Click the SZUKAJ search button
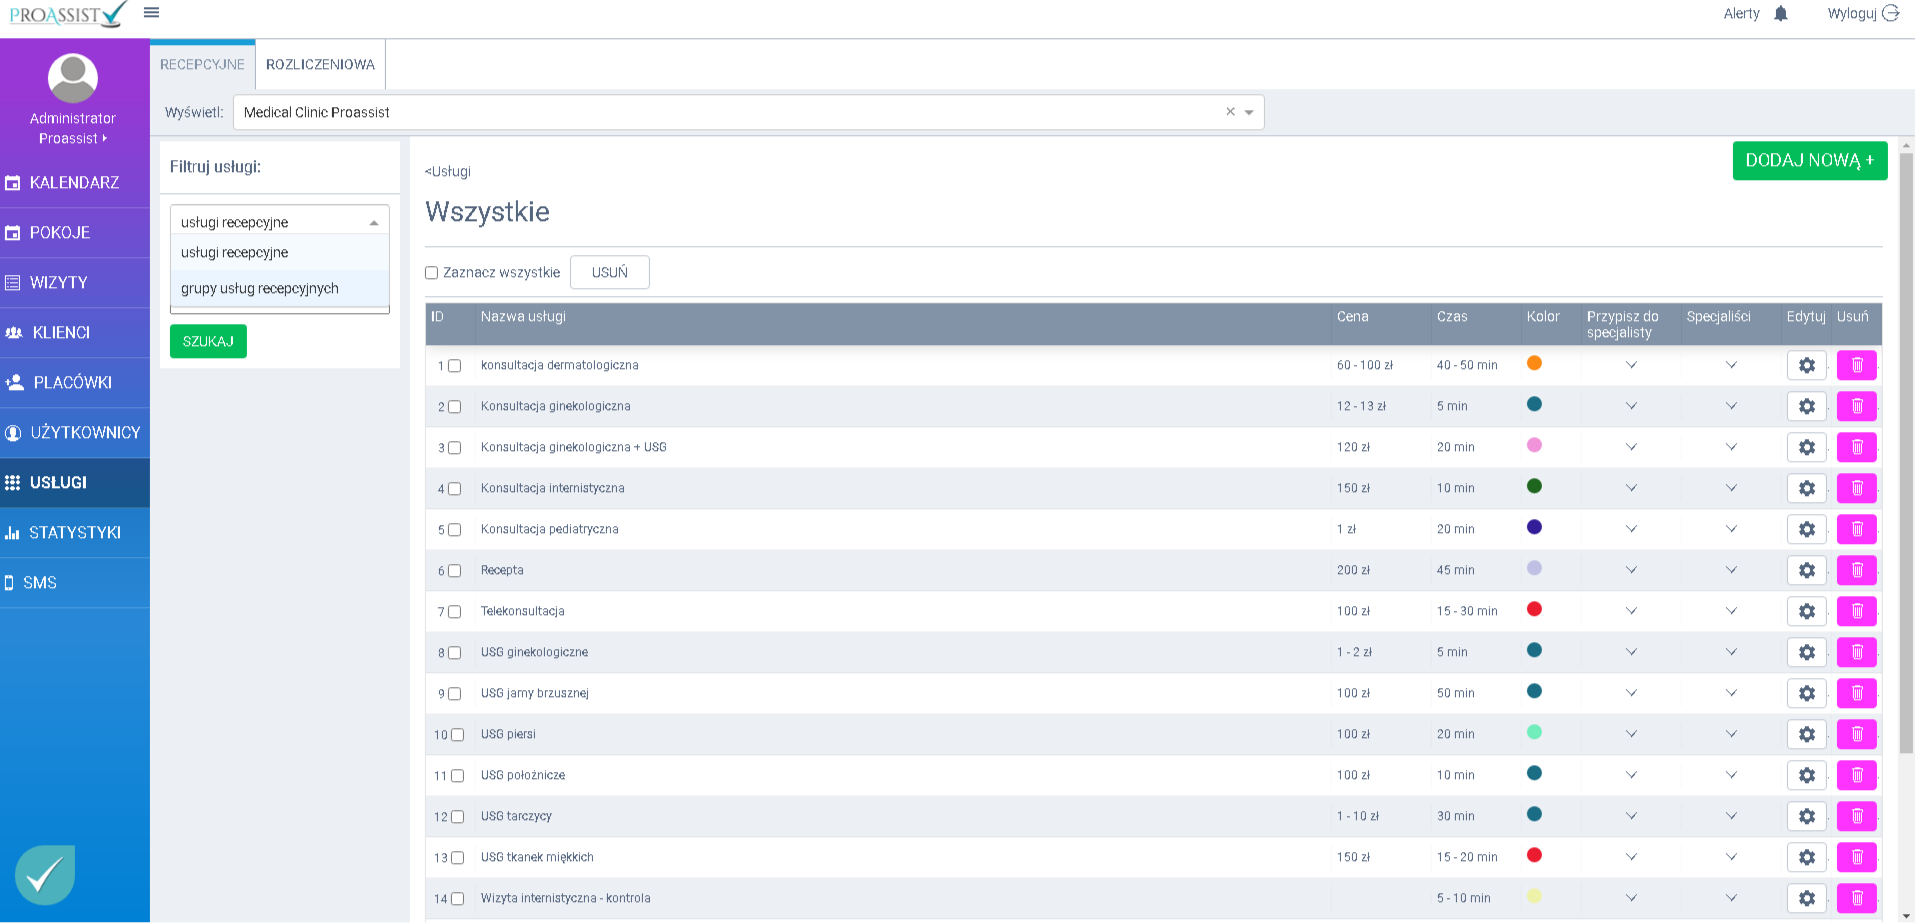This screenshot has height=923, width=1920. [x=208, y=342]
